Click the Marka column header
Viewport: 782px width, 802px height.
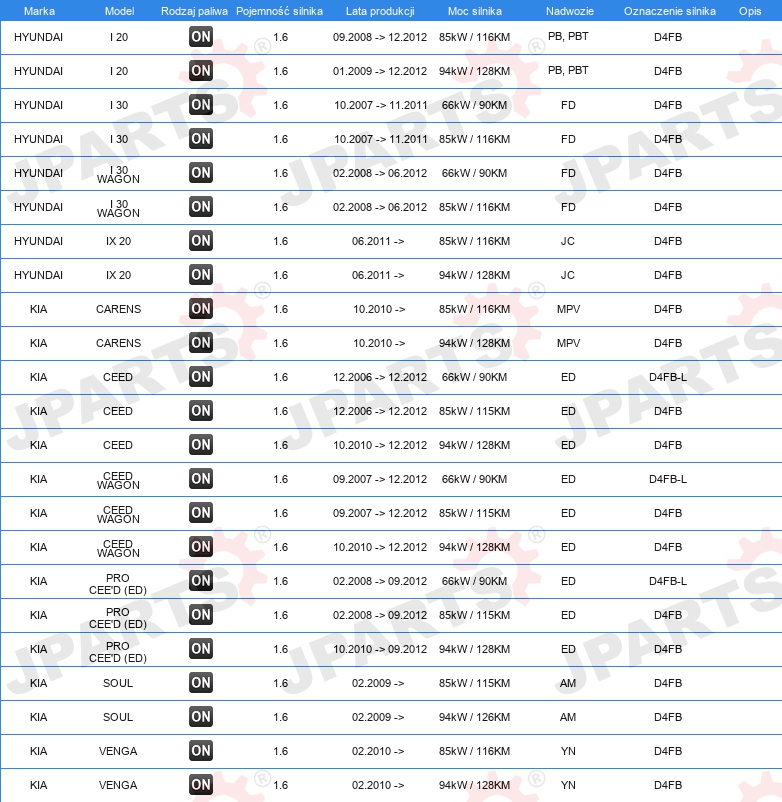[x=39, y=11]
